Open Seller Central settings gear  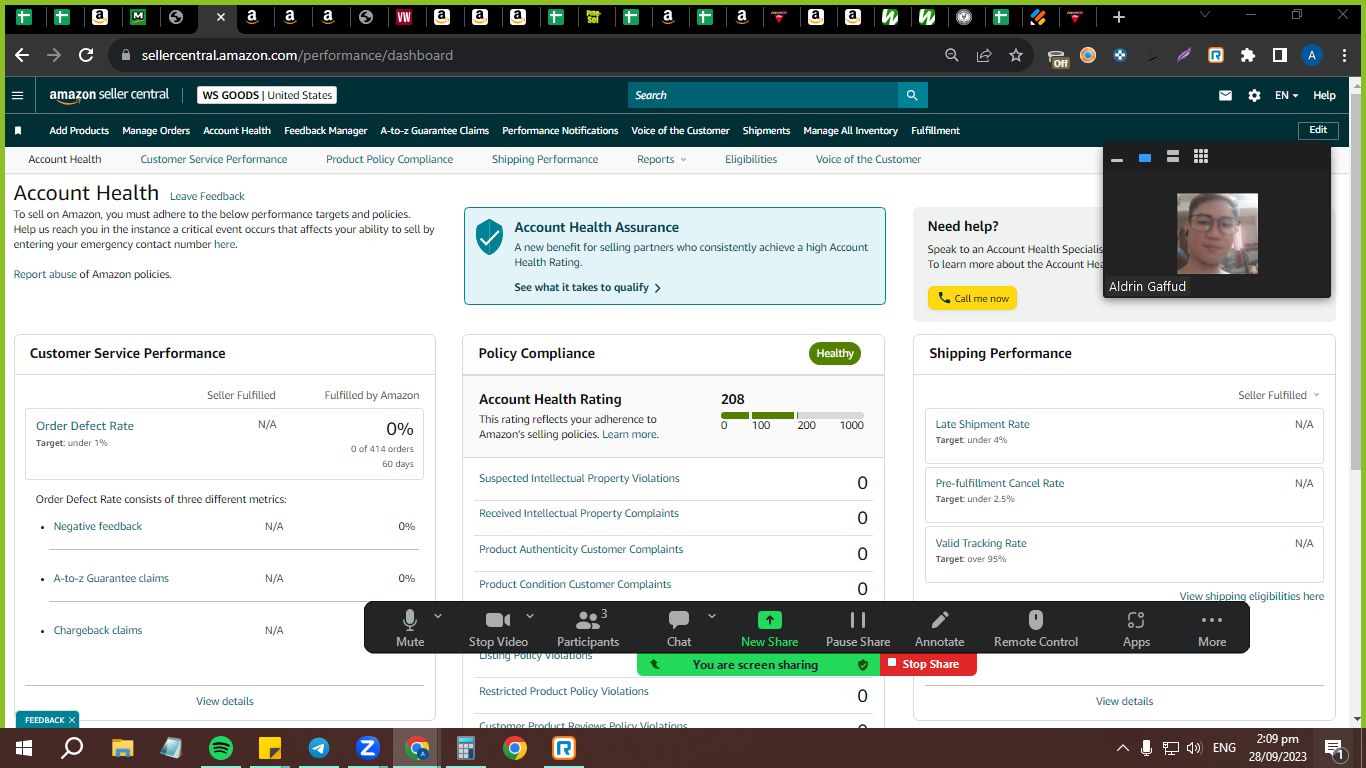click(x=1254, y=96)
